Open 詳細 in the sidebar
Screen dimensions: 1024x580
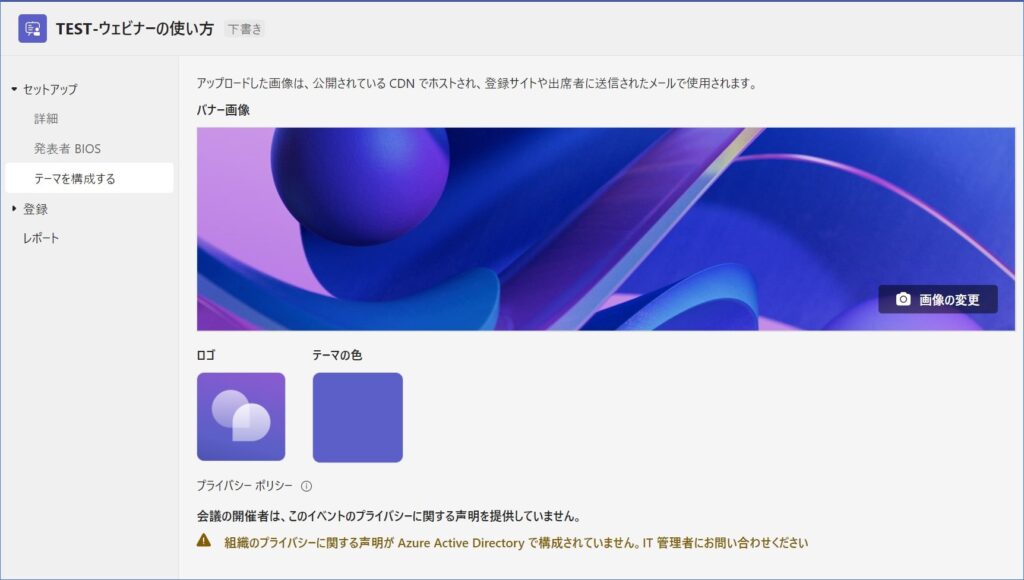46,118
